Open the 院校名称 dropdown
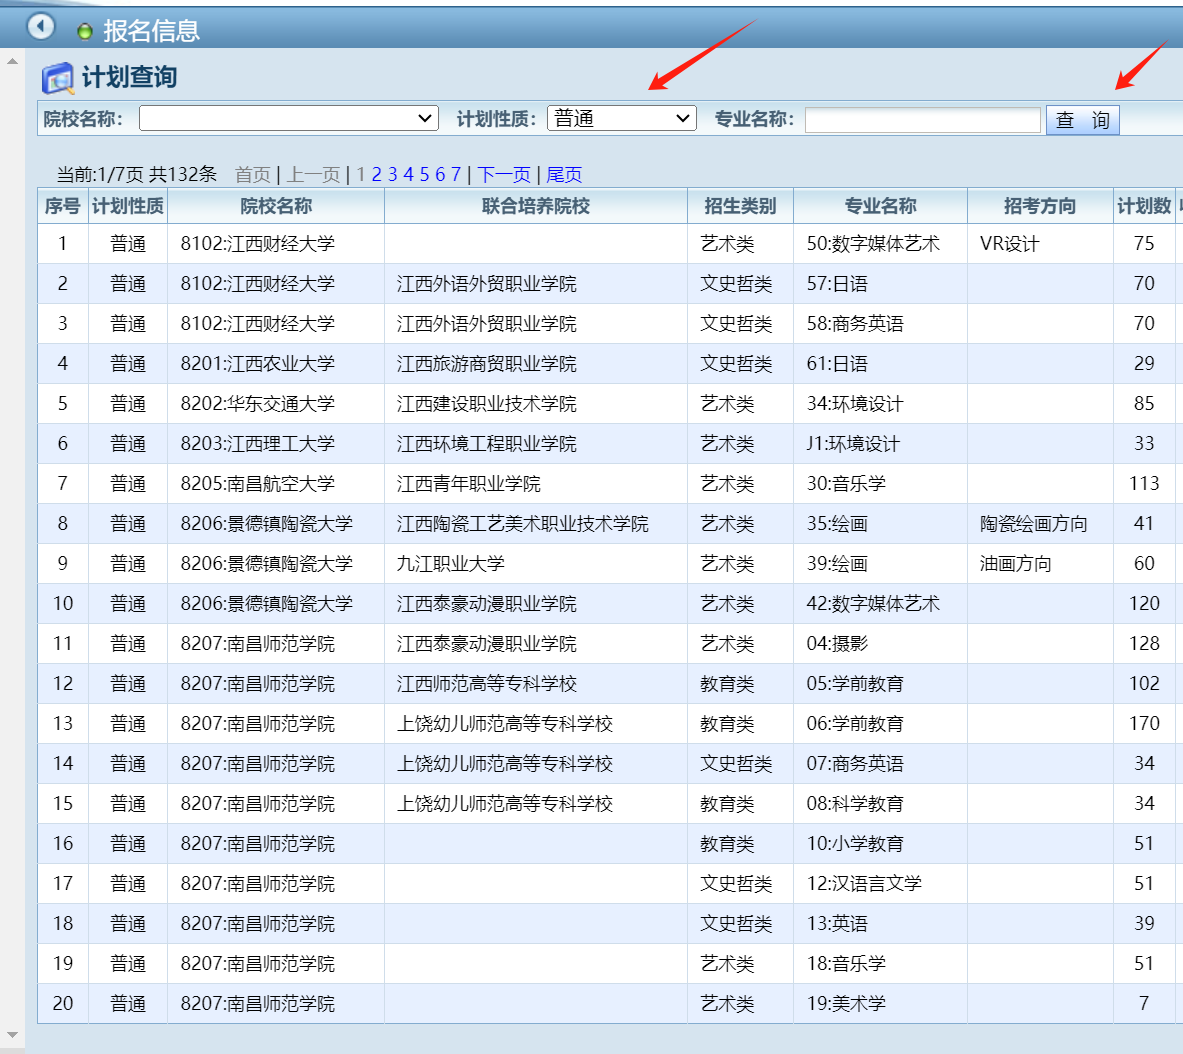 [x=288, y=119]
